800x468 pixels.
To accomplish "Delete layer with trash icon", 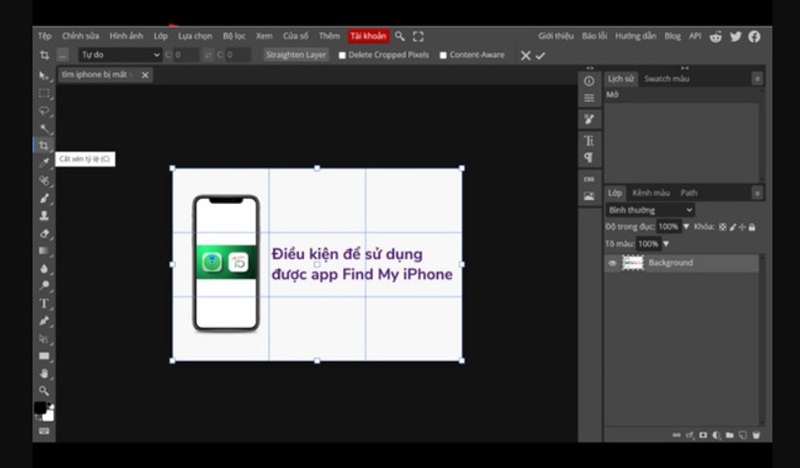I will click(756, 435).
